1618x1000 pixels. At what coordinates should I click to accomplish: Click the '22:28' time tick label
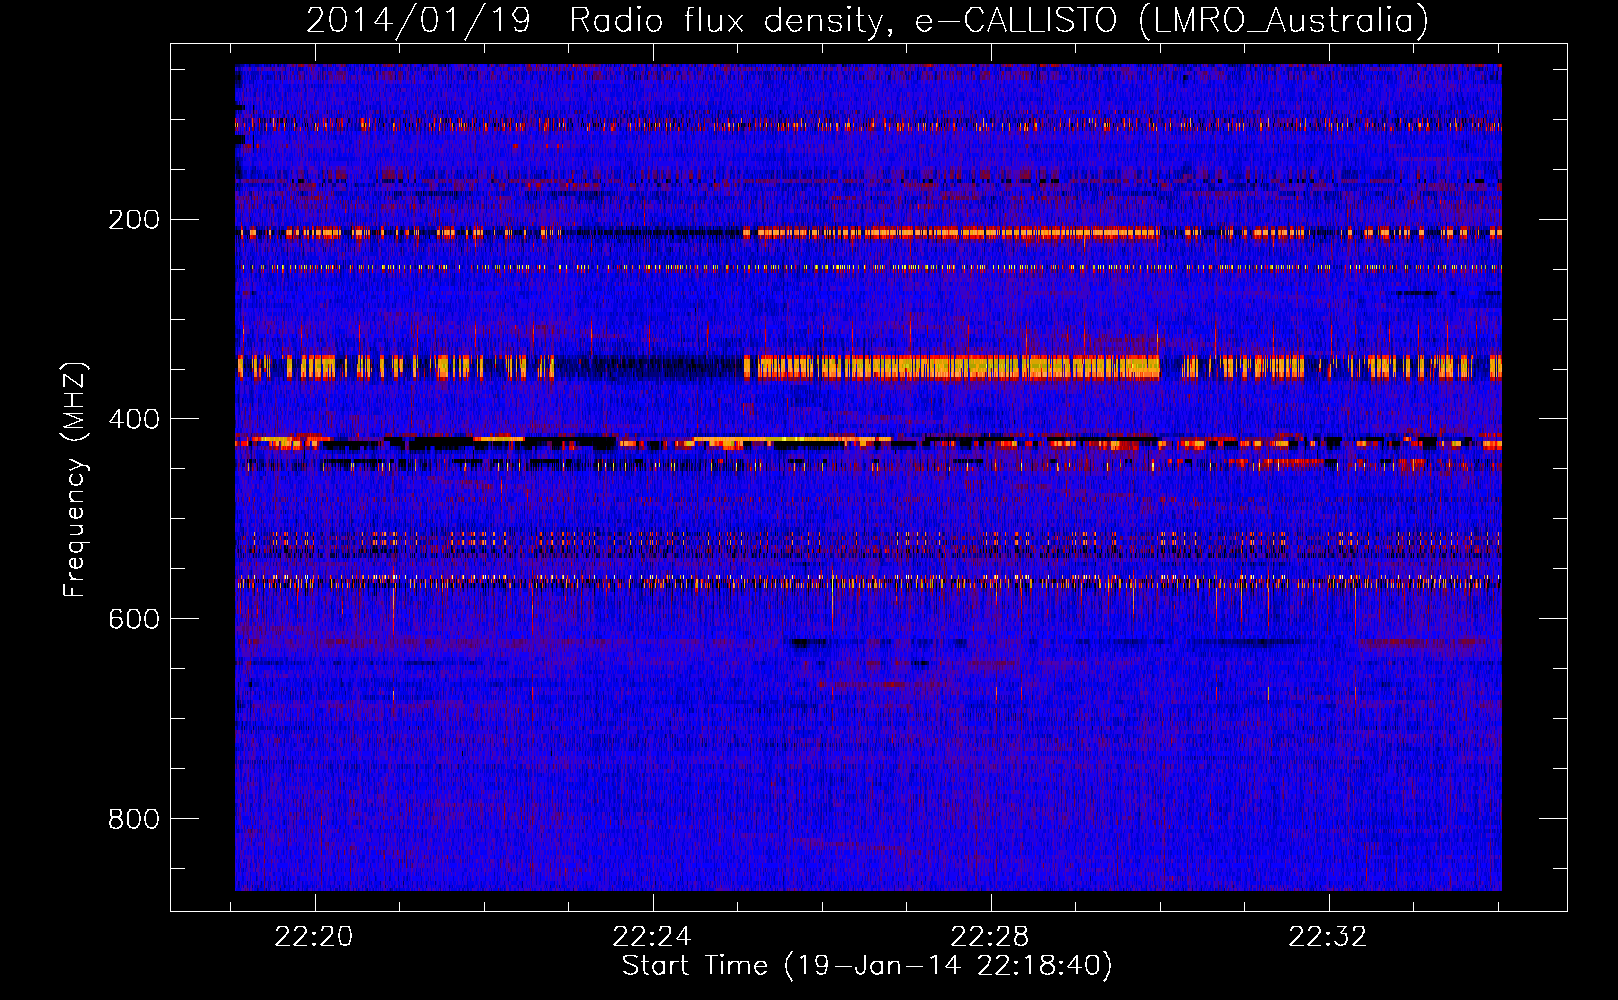pos(990,937)
